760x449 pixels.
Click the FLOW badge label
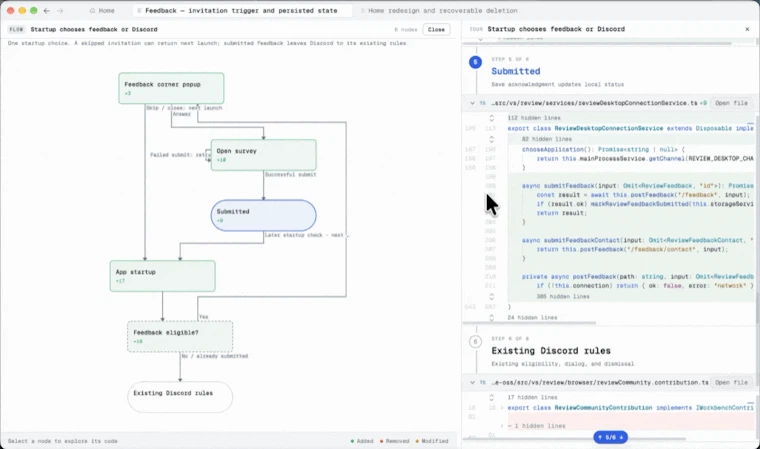coord(16,30)
